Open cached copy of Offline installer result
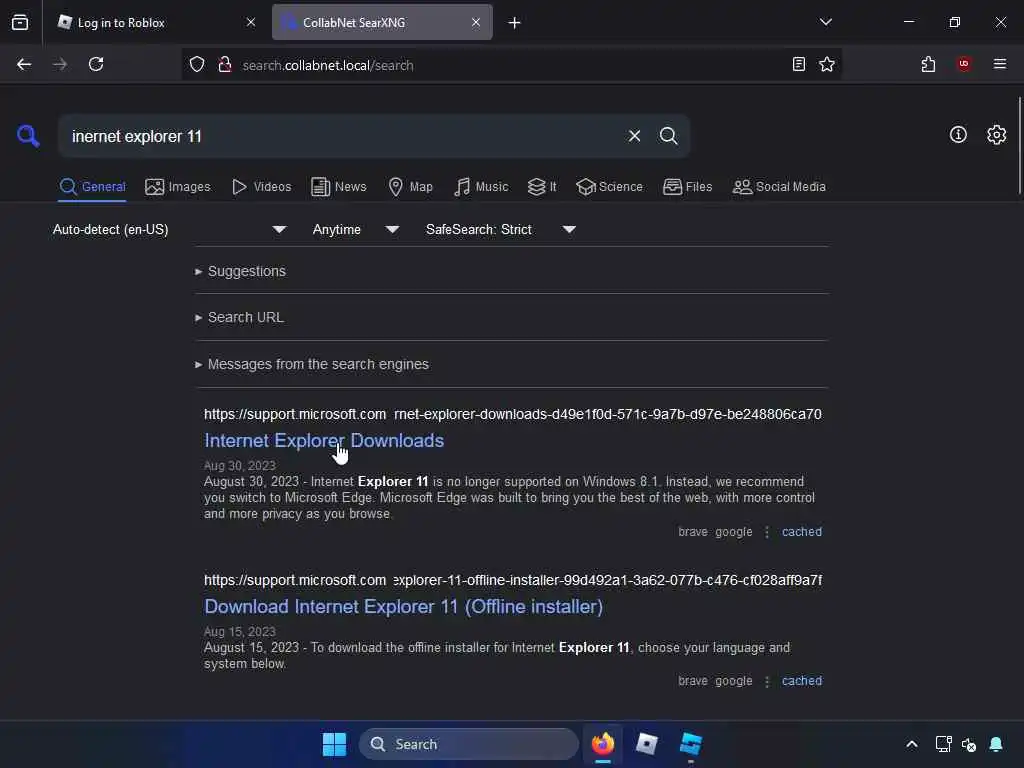This screenshot has width=1024, height=768. coord(801,680)
